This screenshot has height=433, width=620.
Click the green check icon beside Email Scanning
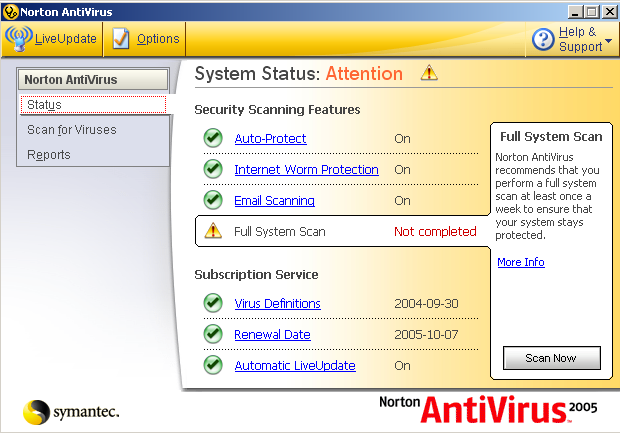point(213,200)
